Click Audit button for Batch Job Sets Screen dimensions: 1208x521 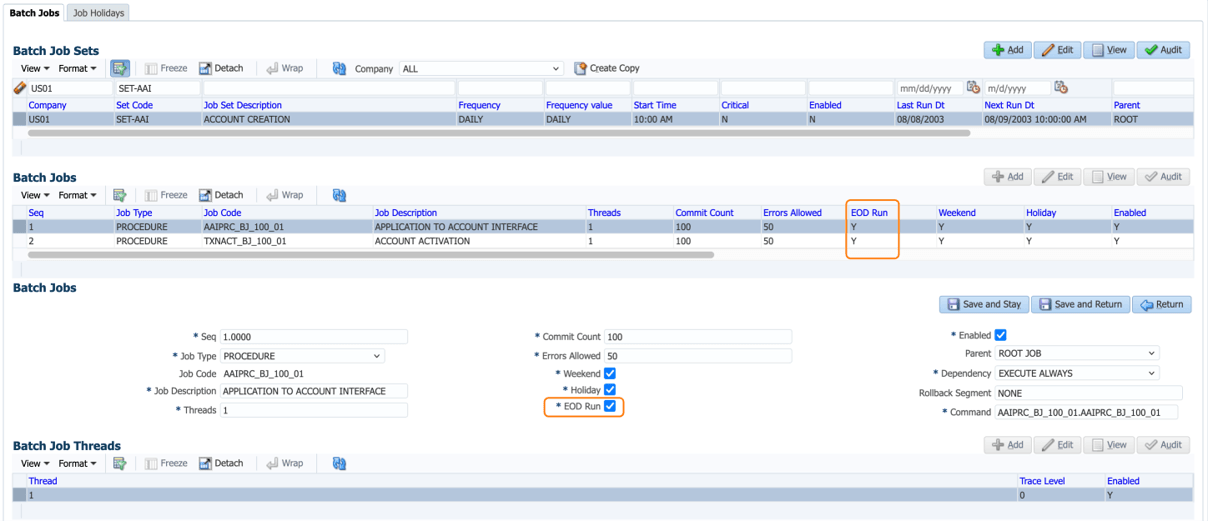1164,49
